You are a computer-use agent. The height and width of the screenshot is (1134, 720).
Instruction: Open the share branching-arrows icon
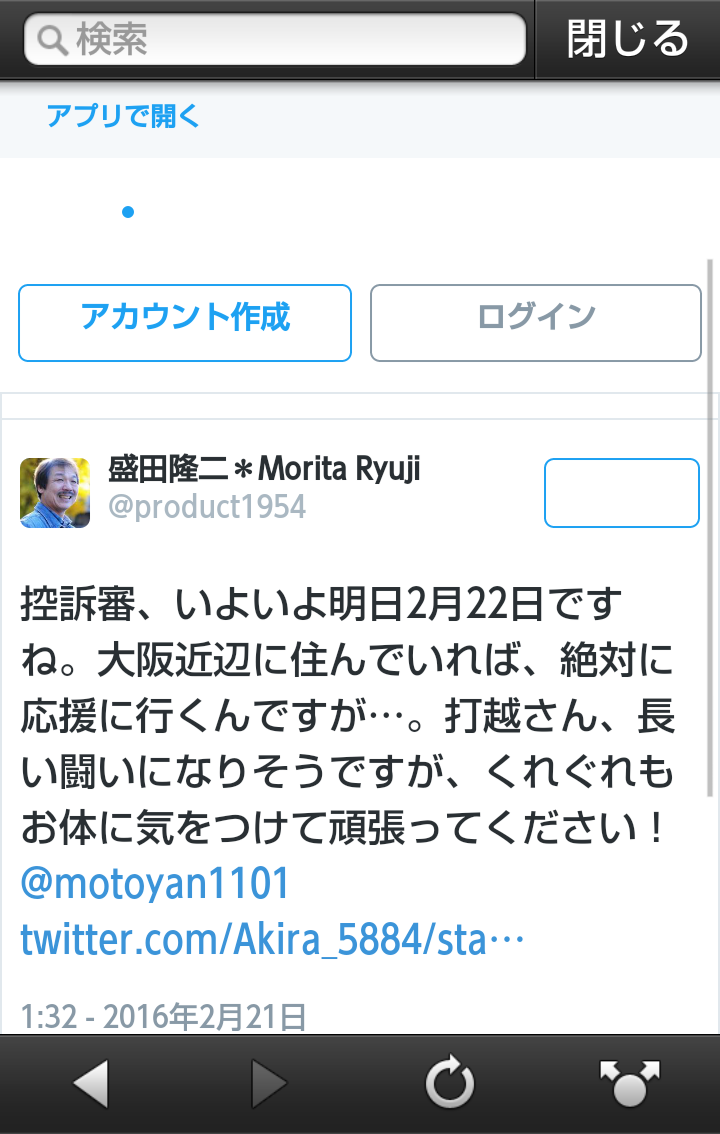(630, 1083)
